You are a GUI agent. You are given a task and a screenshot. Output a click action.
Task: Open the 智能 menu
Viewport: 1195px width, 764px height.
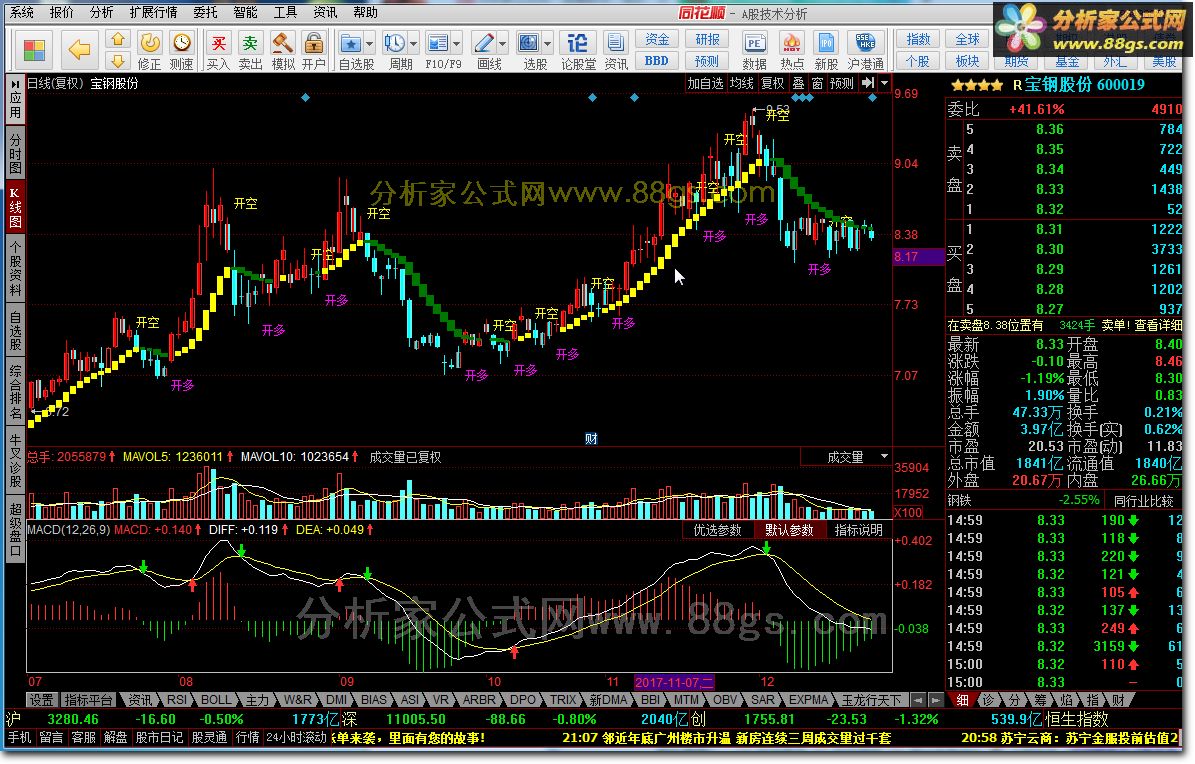(x=245, y=12)
